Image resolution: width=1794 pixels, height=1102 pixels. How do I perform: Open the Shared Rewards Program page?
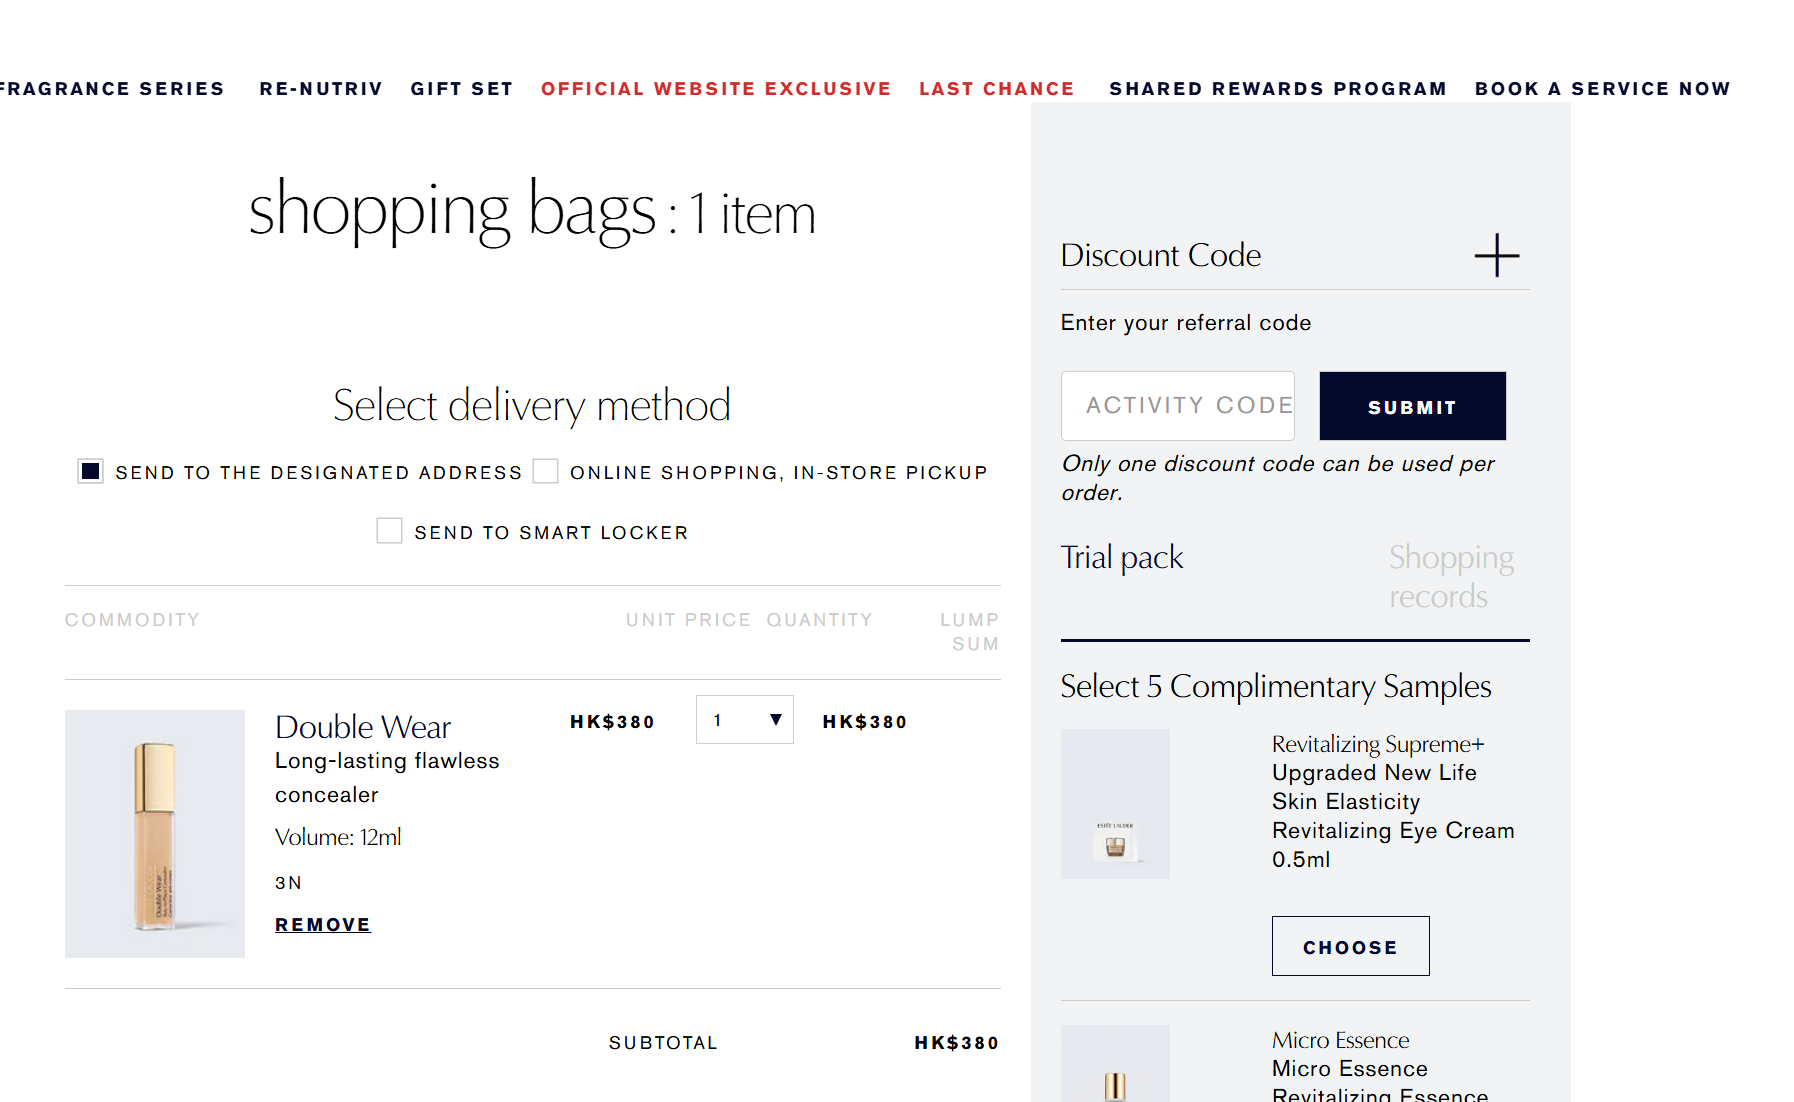click(1277, 88)
